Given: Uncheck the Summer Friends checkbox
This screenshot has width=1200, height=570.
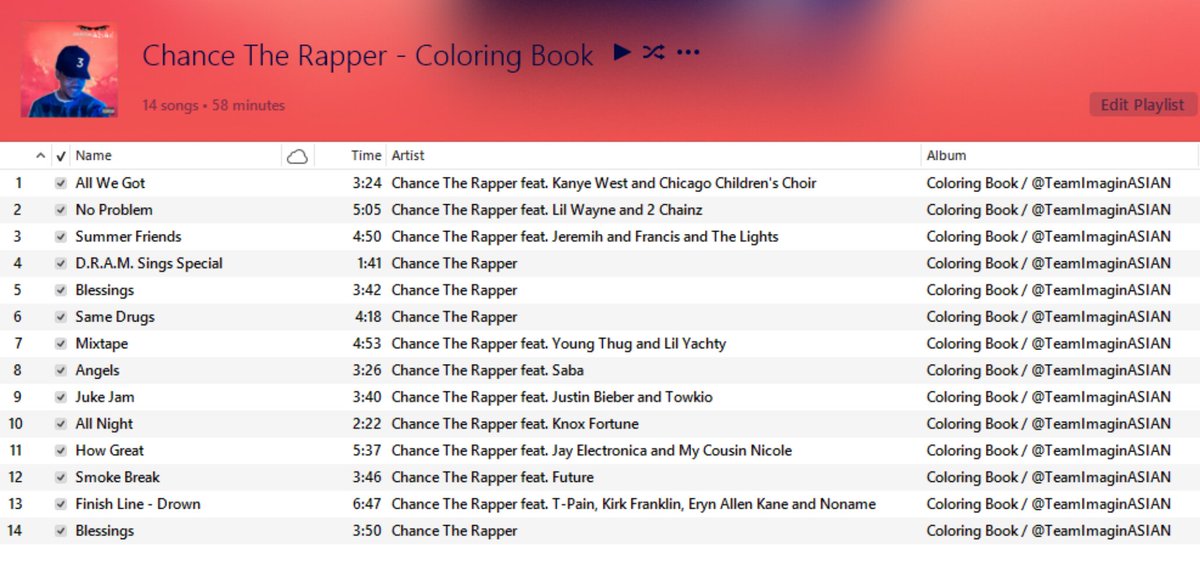Looking at the screenshot, I should (61, 237).
